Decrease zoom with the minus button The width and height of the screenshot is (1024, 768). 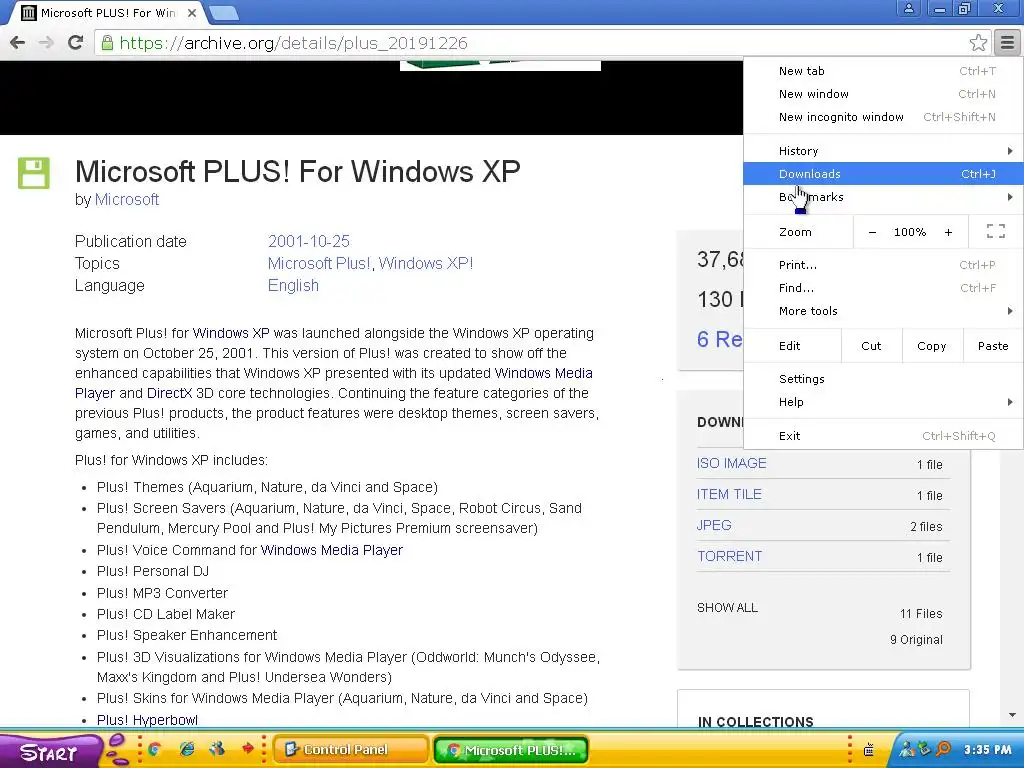872,232
